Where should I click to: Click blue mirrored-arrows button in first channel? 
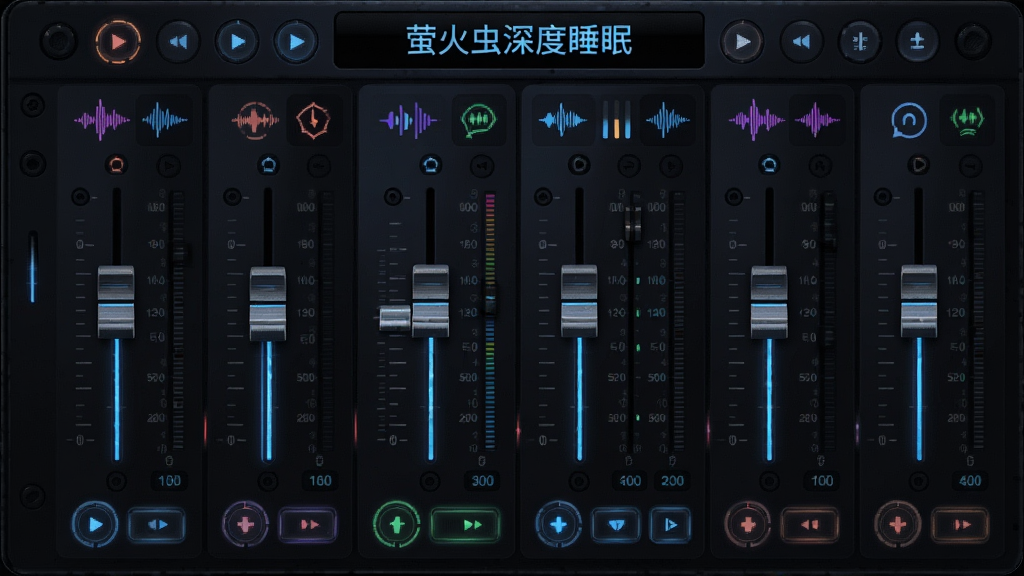157,524
